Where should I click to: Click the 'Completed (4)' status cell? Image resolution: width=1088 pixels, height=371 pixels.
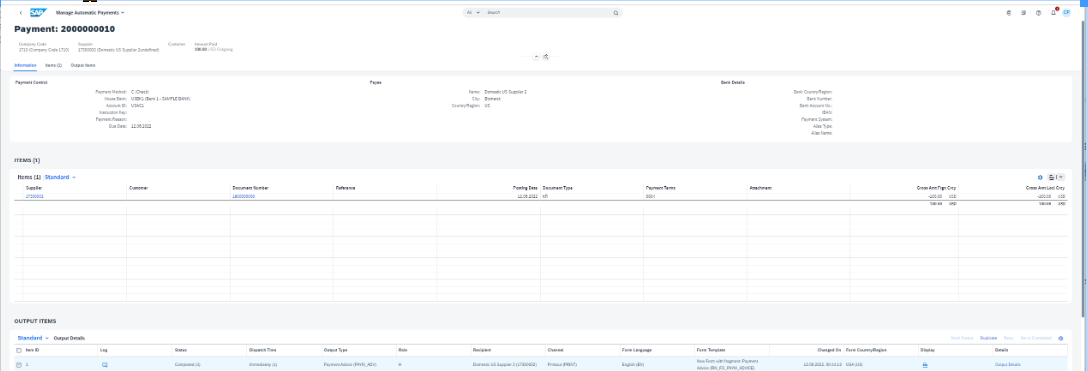pyautogui.click(x=187, y=364)
